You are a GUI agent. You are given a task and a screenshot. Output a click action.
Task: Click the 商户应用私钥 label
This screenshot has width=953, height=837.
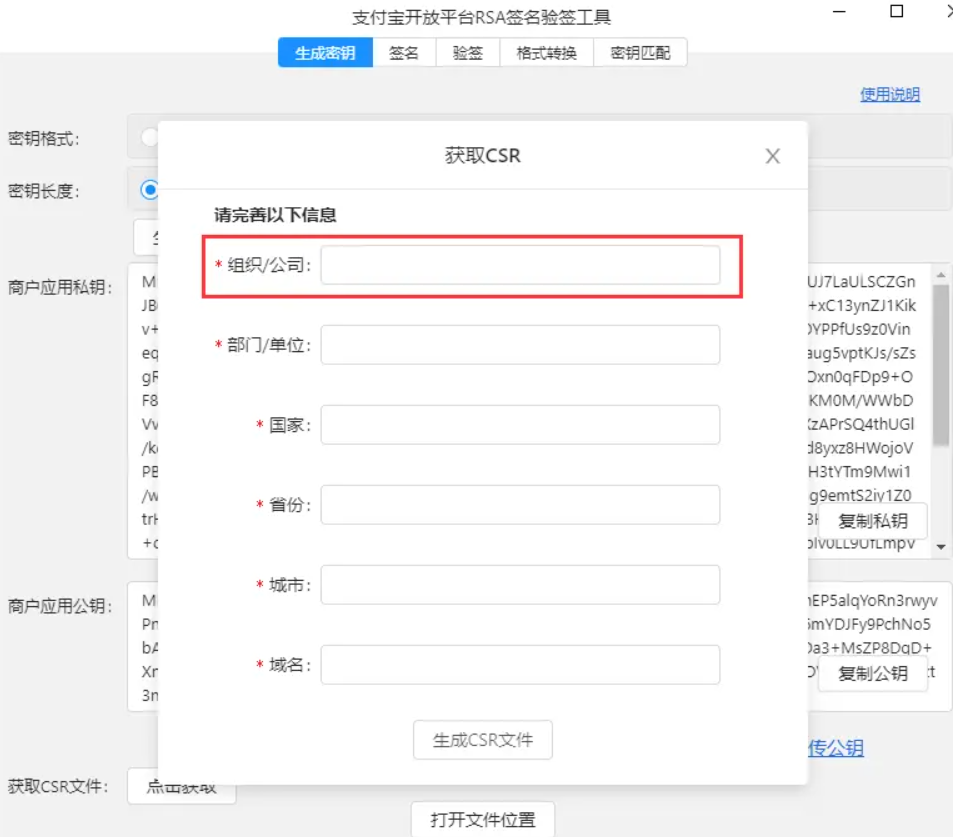click(60, 287)
